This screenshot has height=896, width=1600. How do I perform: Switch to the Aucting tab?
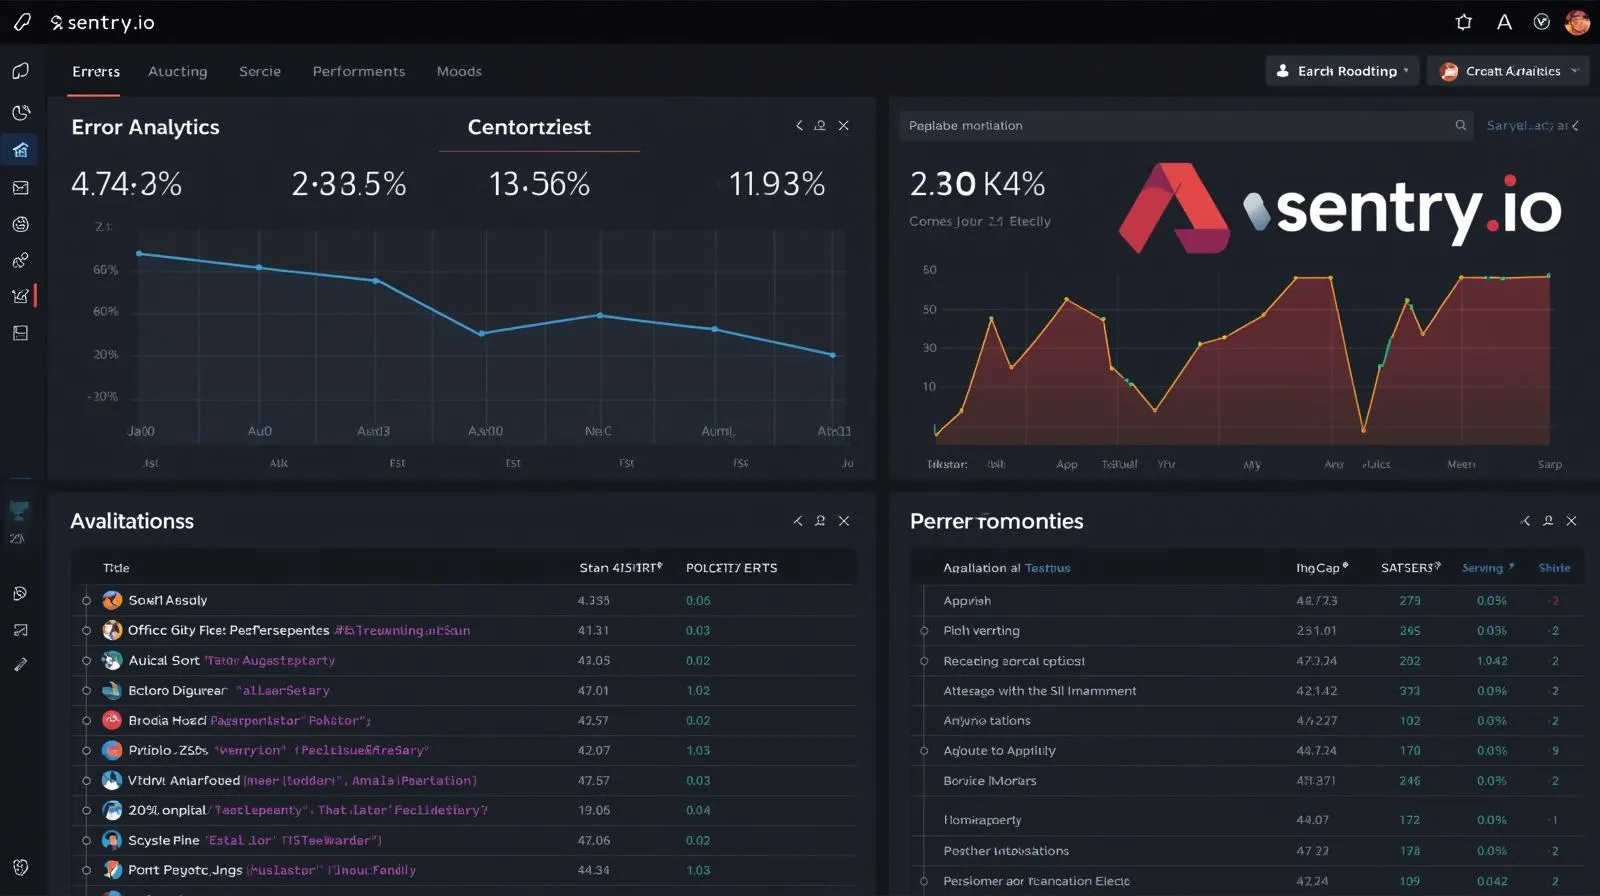(x=178, y=71)
